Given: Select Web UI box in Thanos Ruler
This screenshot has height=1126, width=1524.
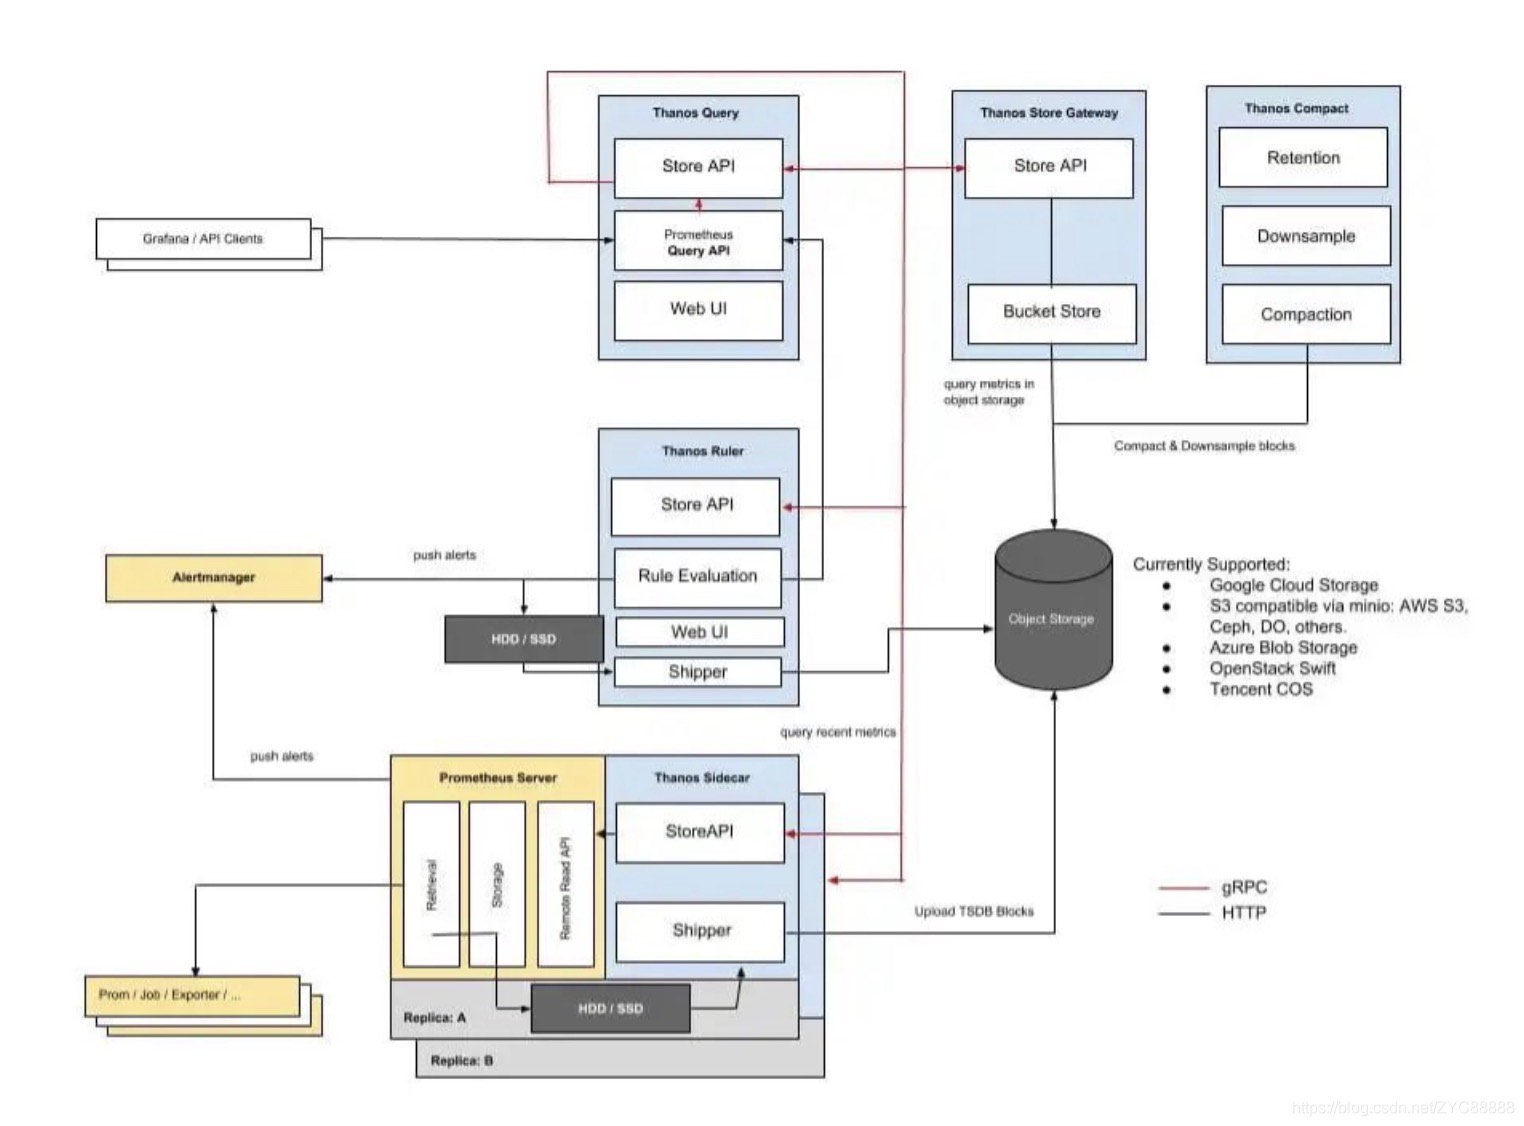Looking at the screenshot, I should pos(699,632).
